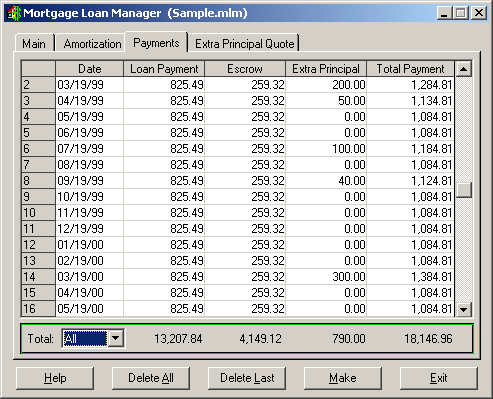Switch to the Main tab
Viewport: 493px width, 399px height.
tap(34, 43)
